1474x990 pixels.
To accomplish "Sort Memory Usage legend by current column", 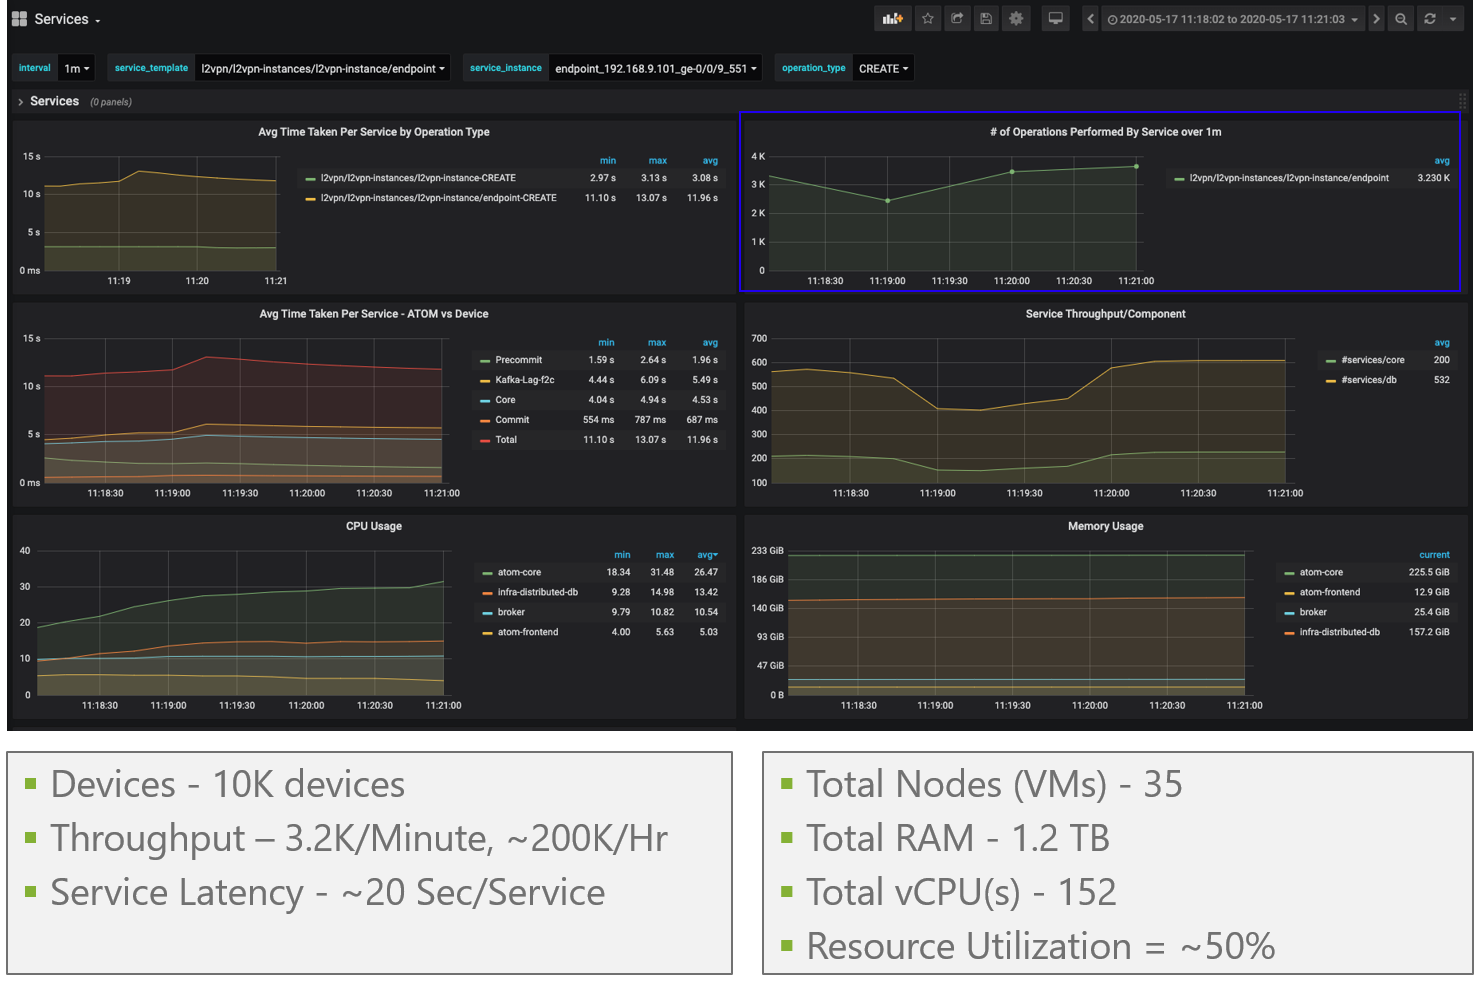I will click(1434, 555).
